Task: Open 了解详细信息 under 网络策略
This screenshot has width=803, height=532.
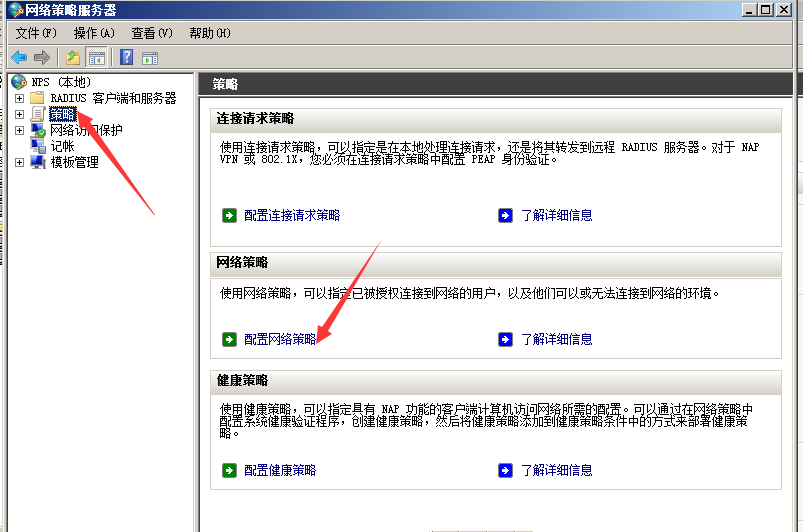Action: (x=557, y=339)
